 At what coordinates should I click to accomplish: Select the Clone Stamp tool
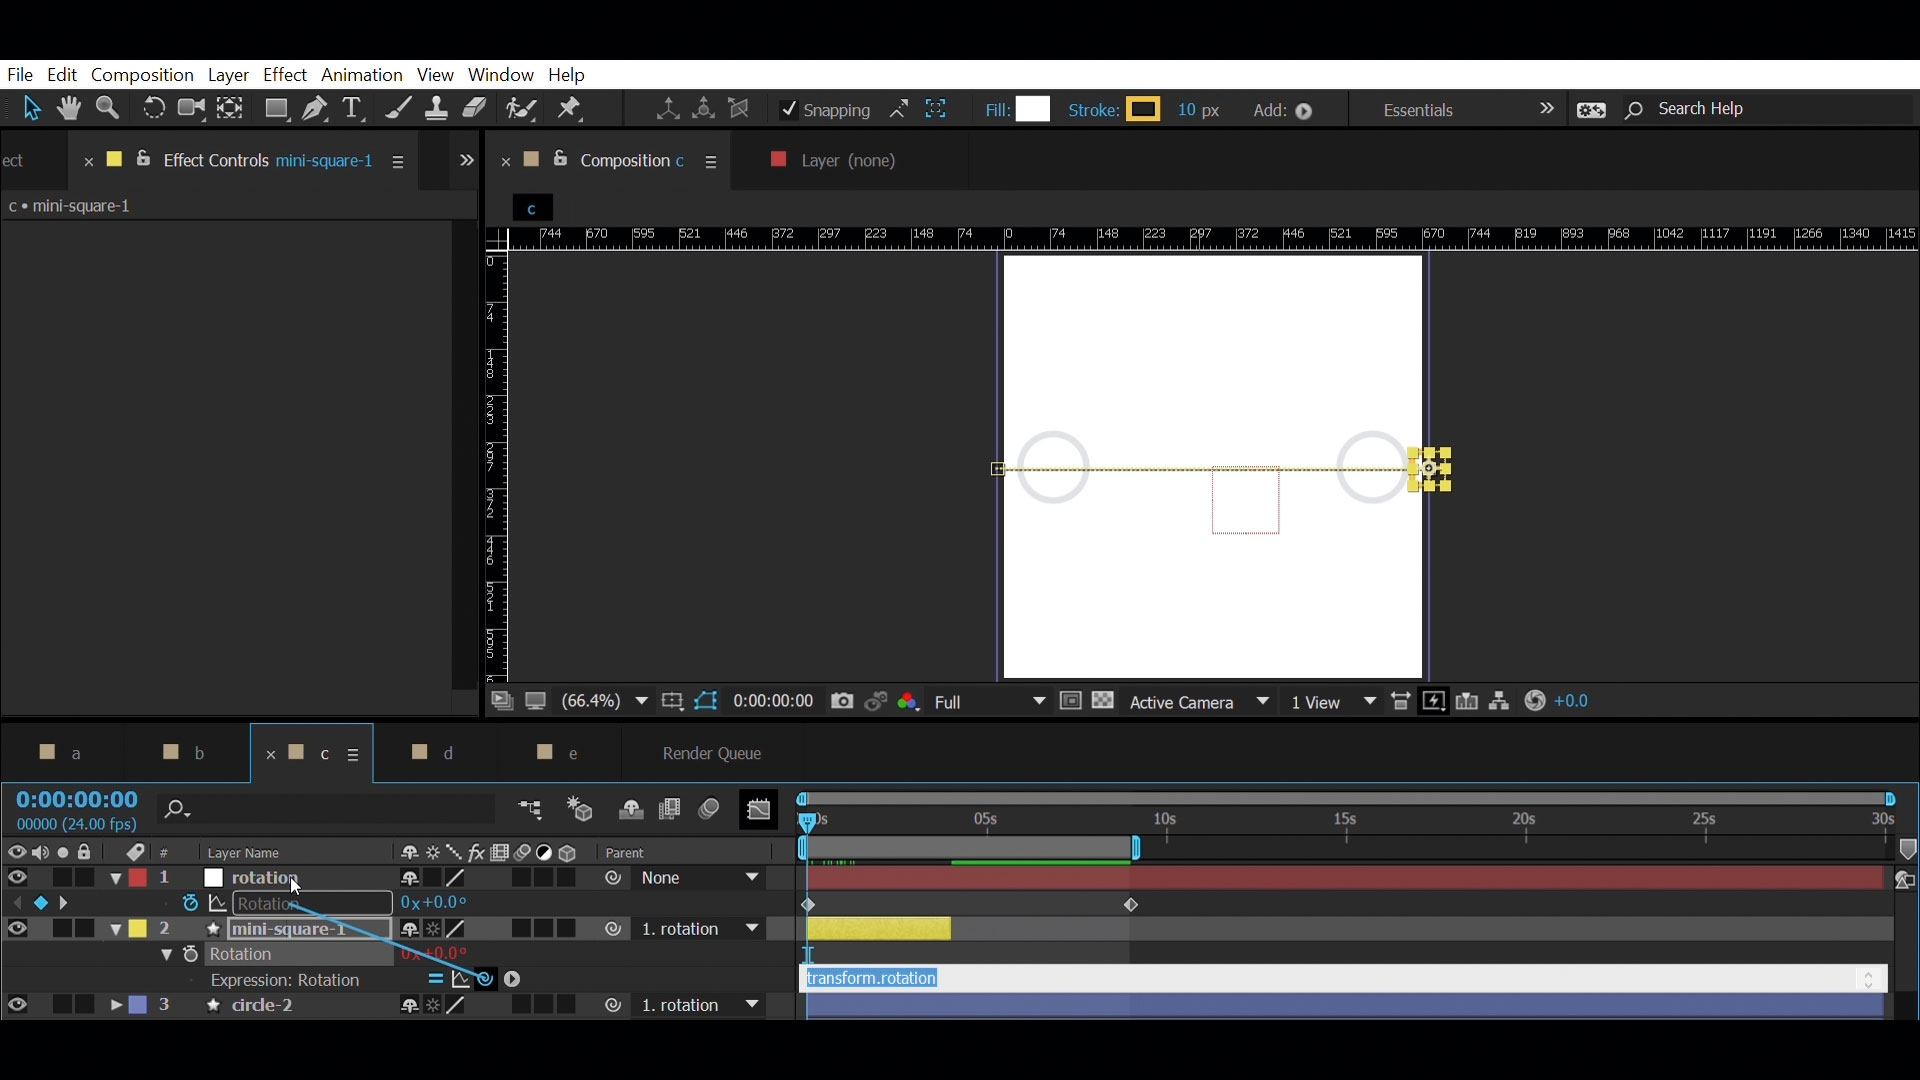pos(437,109)
